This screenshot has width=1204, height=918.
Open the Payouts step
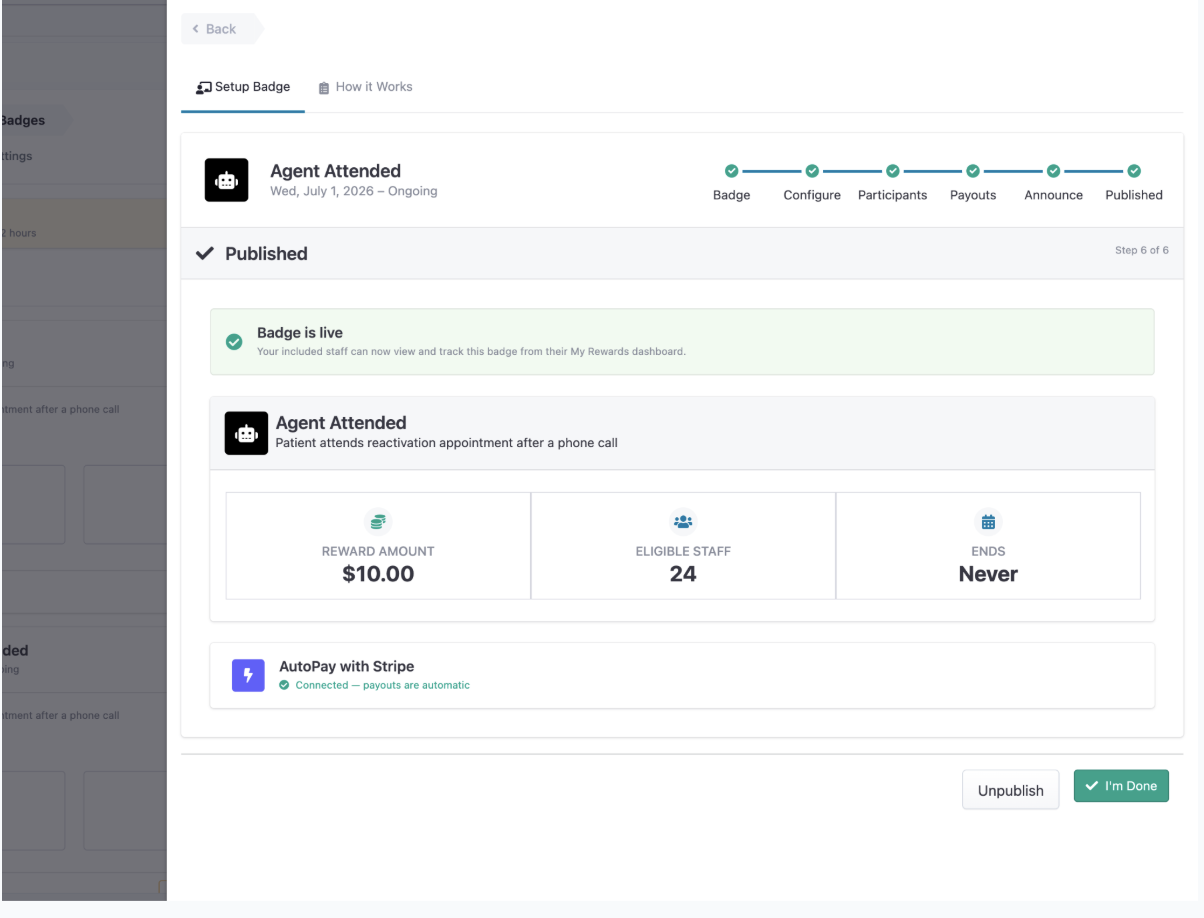click(x=973, y=171)
